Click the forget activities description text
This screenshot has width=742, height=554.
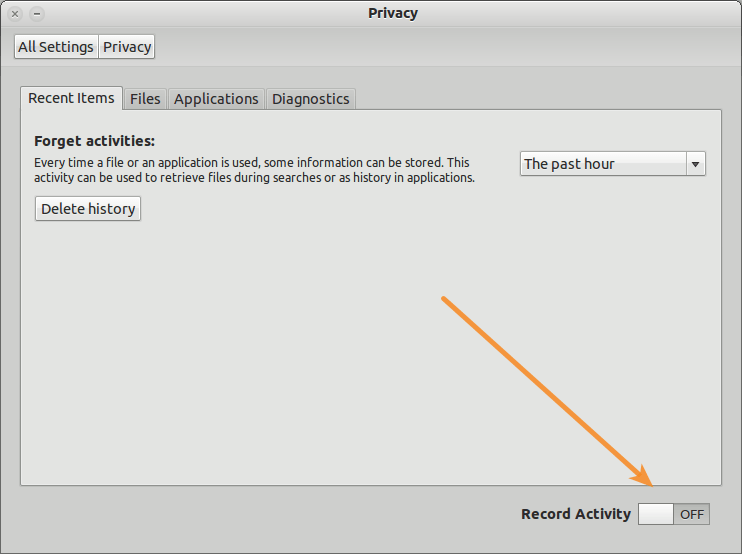click(254, 170)
